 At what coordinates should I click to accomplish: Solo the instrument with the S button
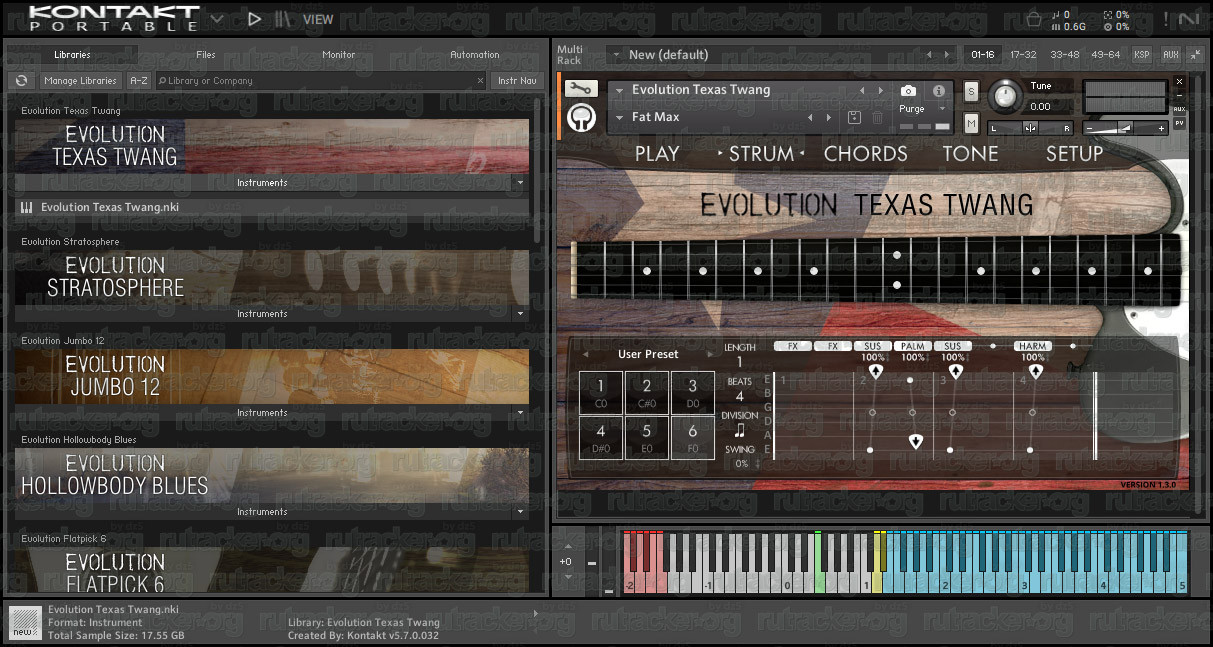tap(971, 92)
